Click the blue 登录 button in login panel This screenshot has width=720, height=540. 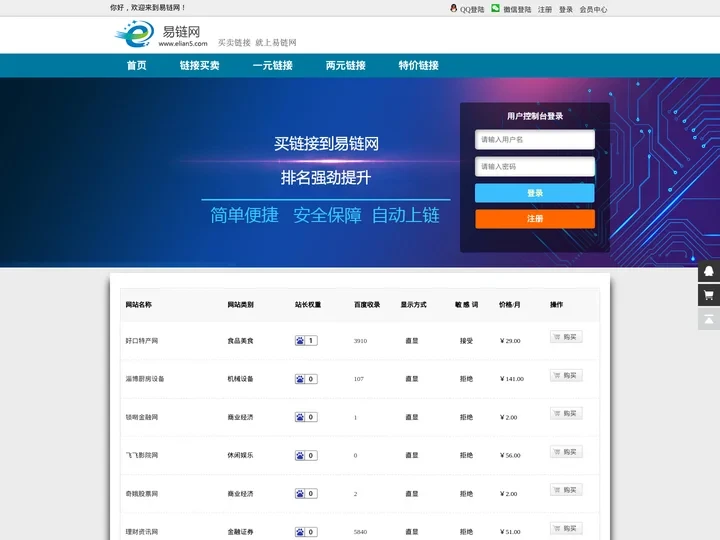coord(534,193)
